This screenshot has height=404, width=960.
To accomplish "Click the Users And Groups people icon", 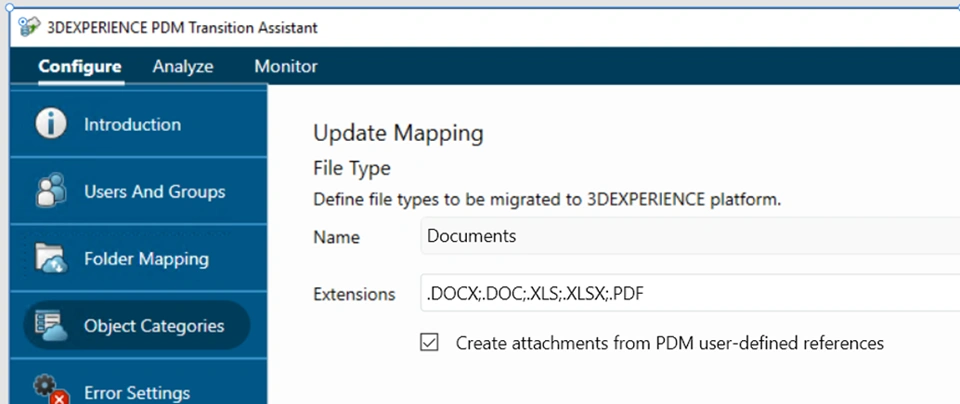I will point(50,191).
